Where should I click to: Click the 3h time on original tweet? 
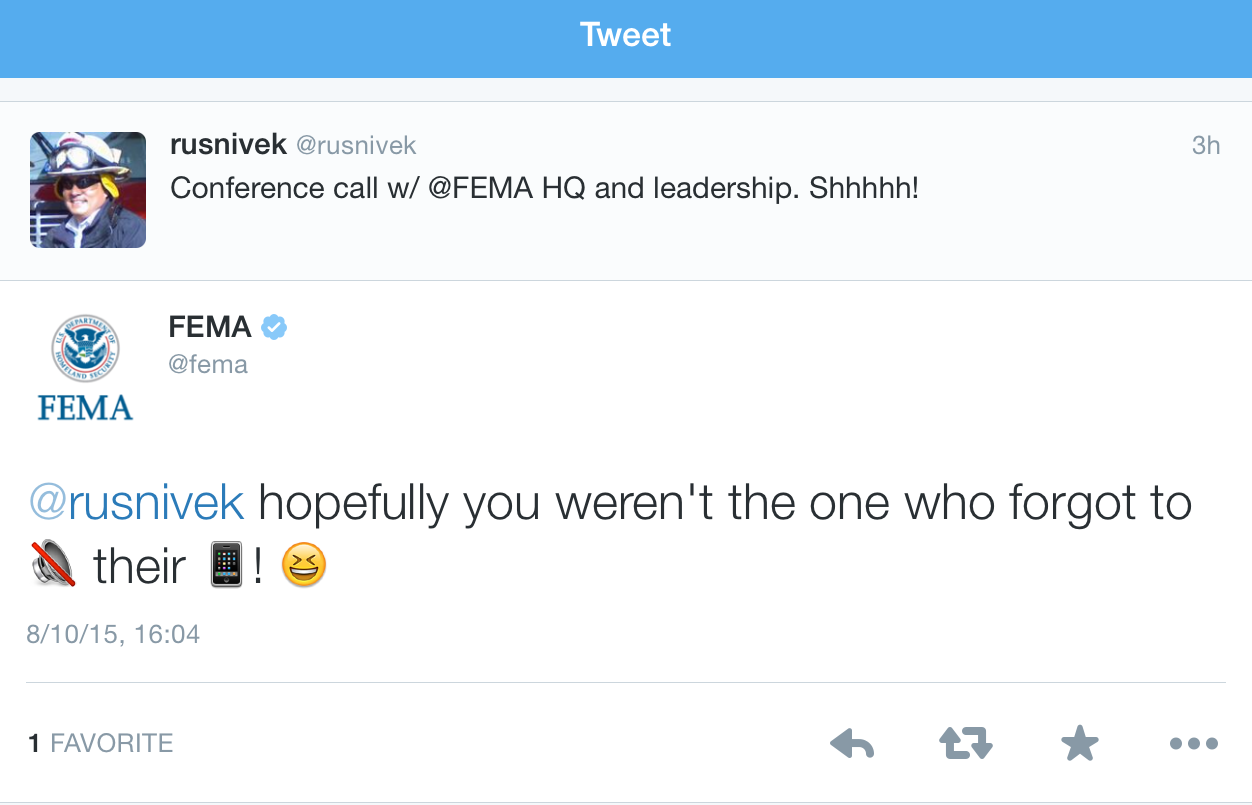point(1205,146)
